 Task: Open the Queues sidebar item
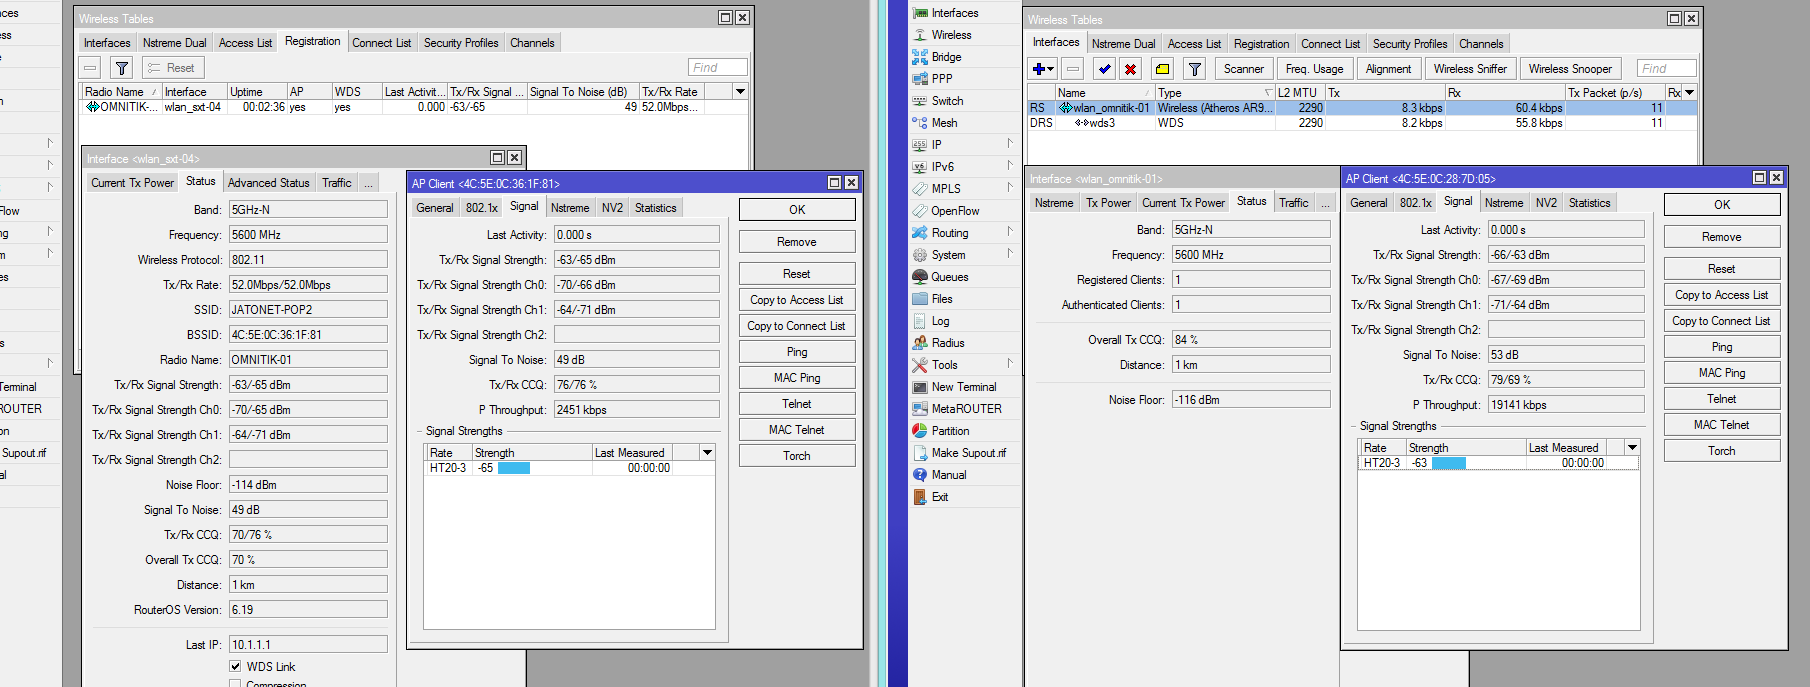click(x=950, y=277)
